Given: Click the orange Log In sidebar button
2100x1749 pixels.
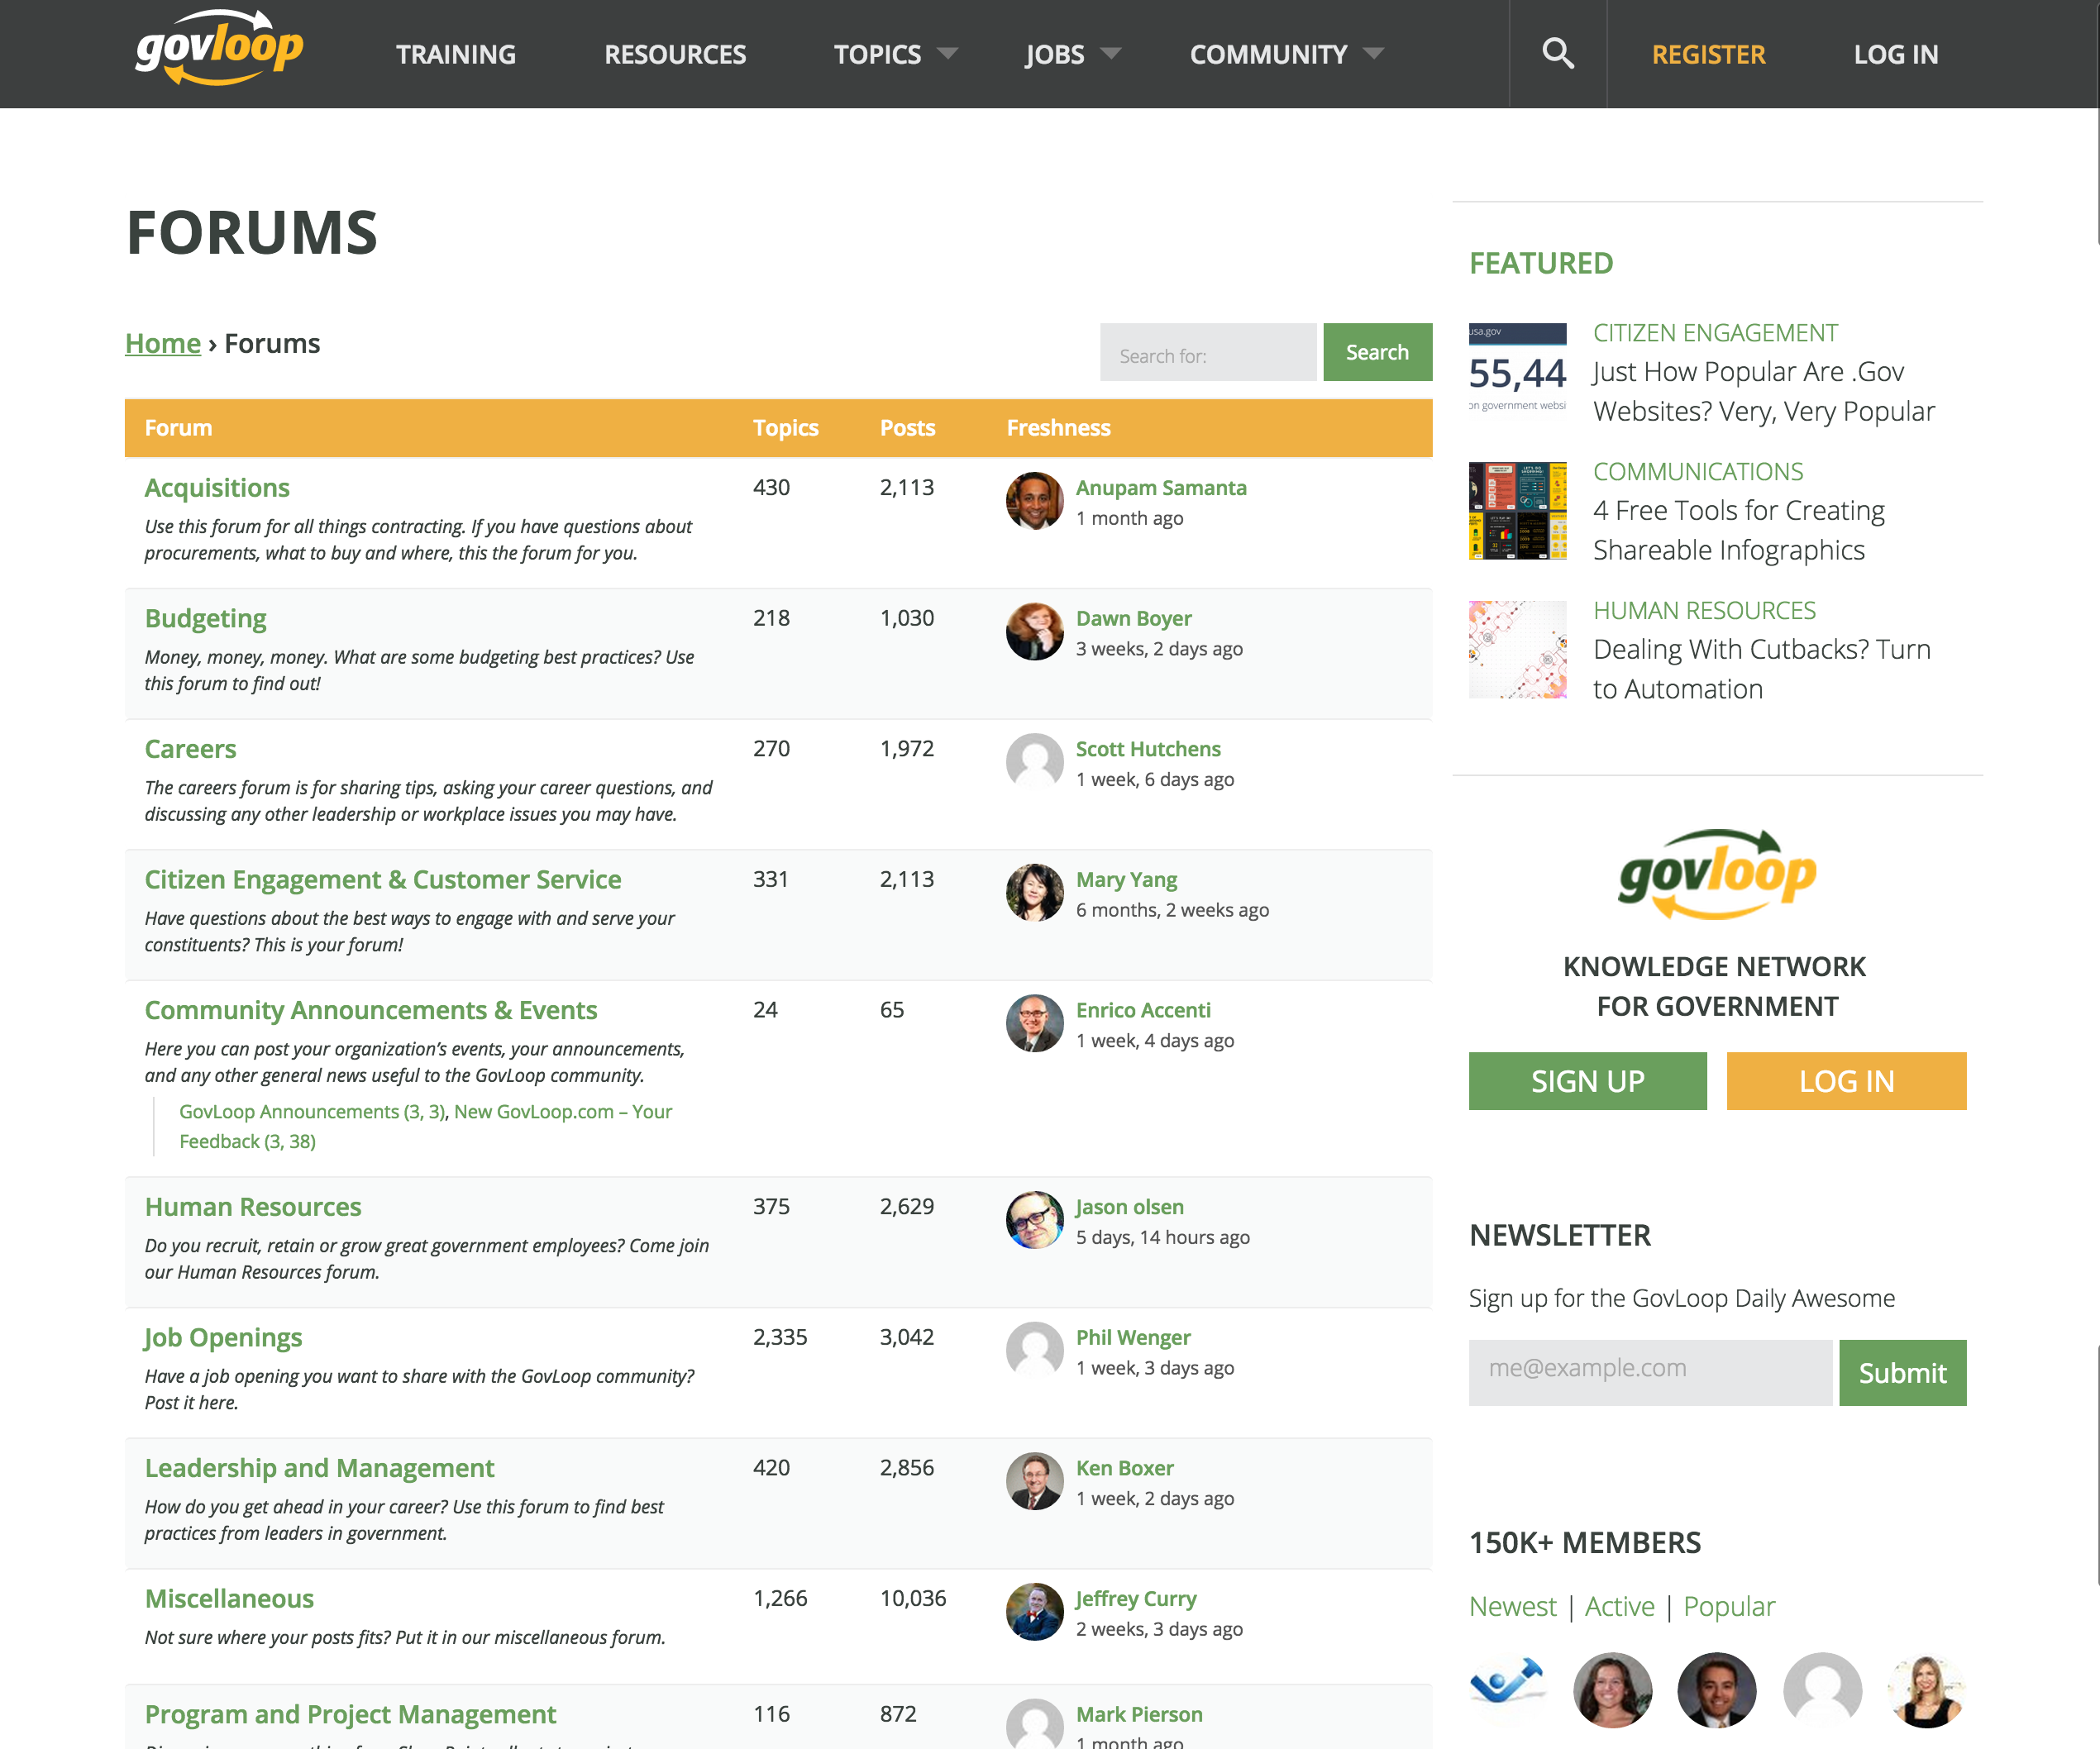Looking at the screenshot, I should tap(1846, 1081).
